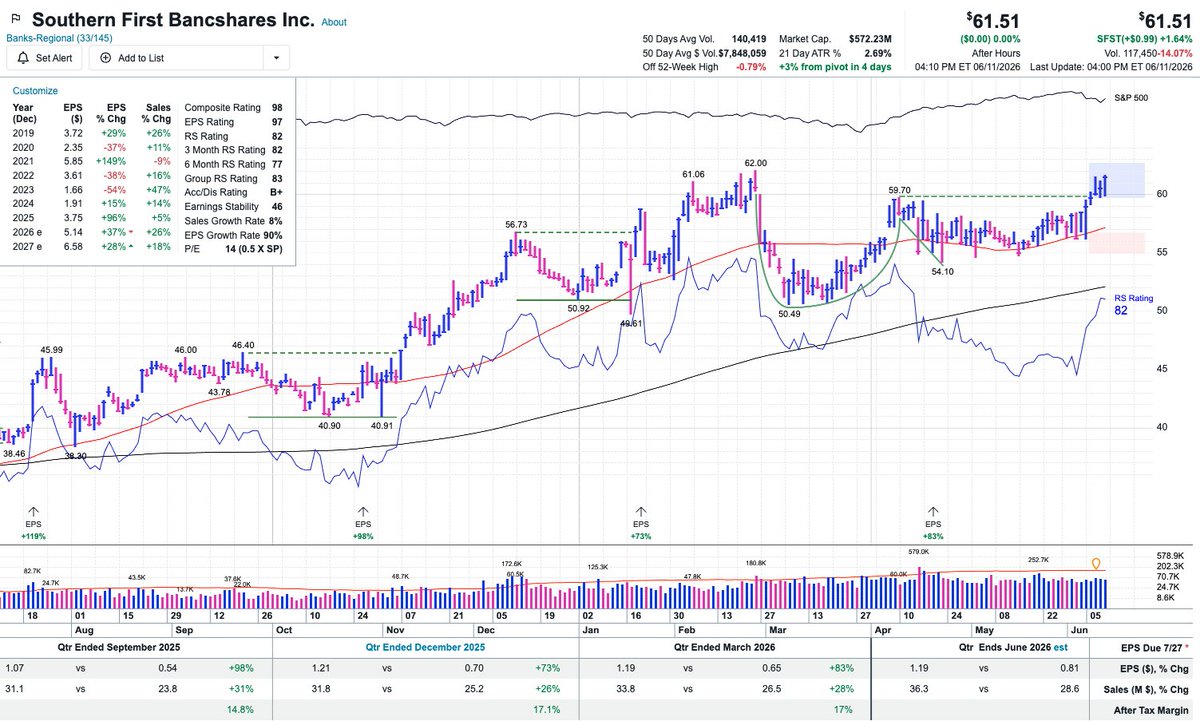Click the 54.10 low label

tap(943, 271)
